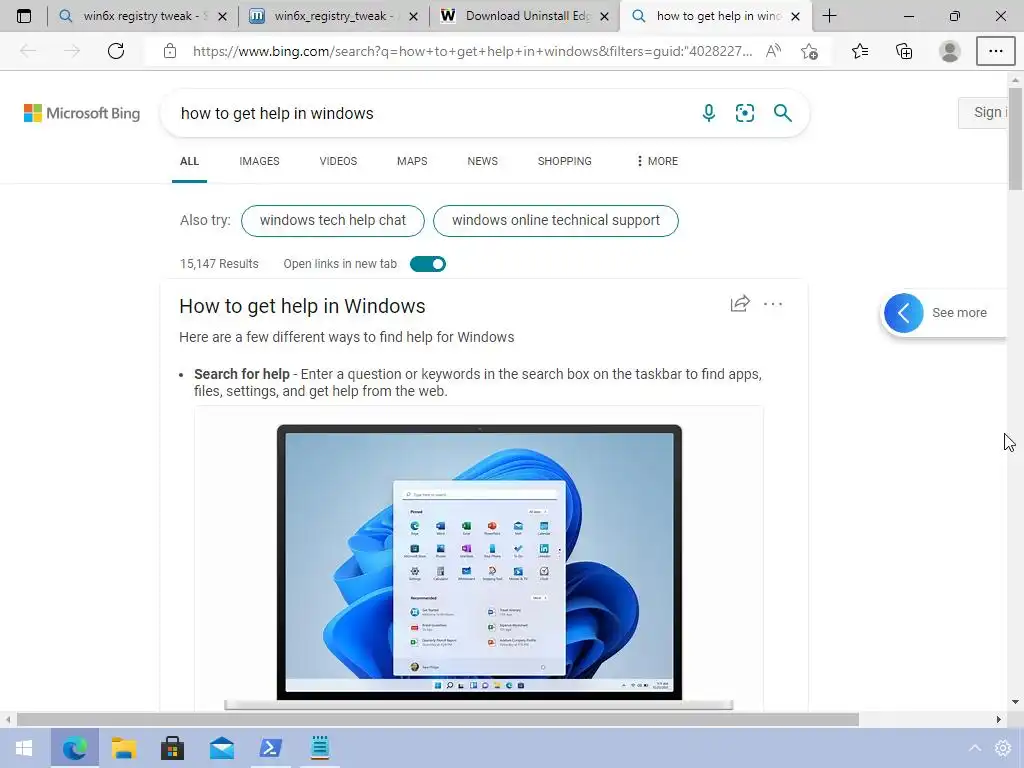
Task: Select the ALL results tab
Action: click(x=189, y=161)
